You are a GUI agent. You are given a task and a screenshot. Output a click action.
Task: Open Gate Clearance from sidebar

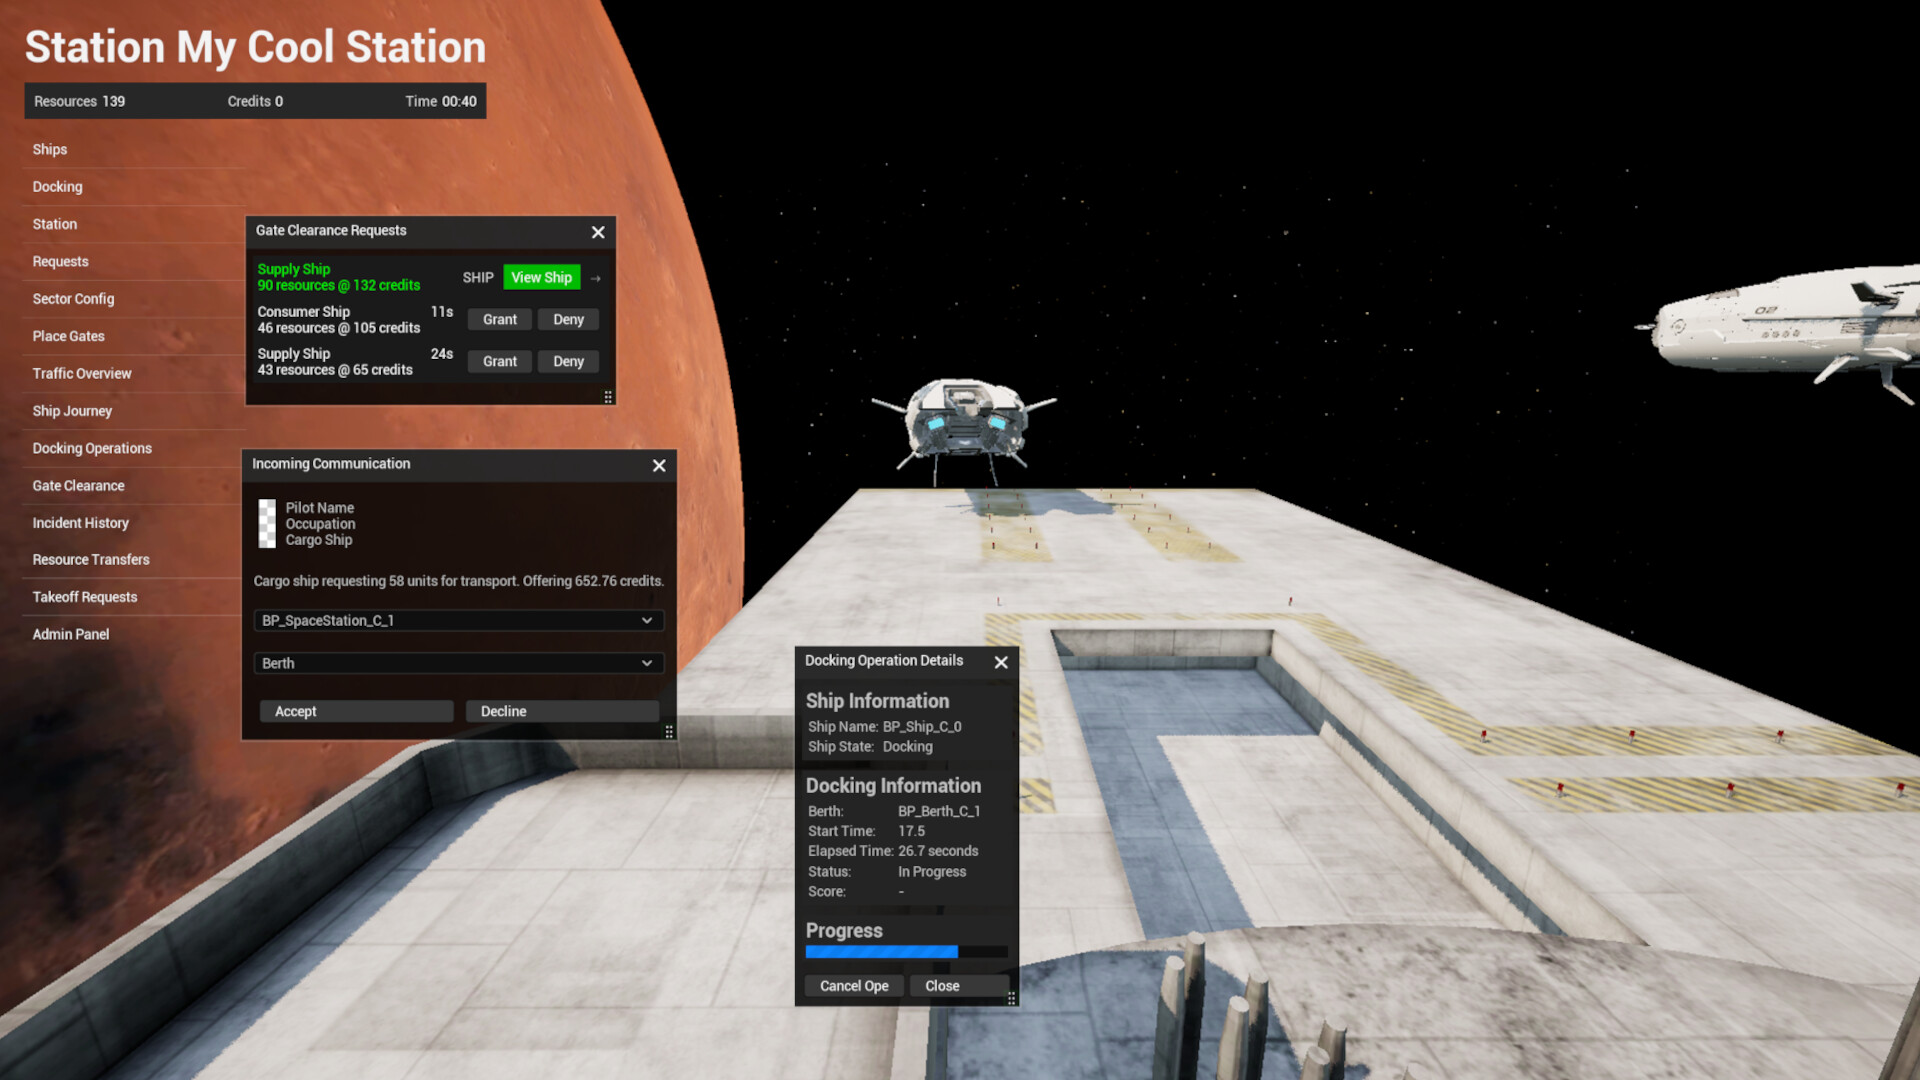[78, 486]
